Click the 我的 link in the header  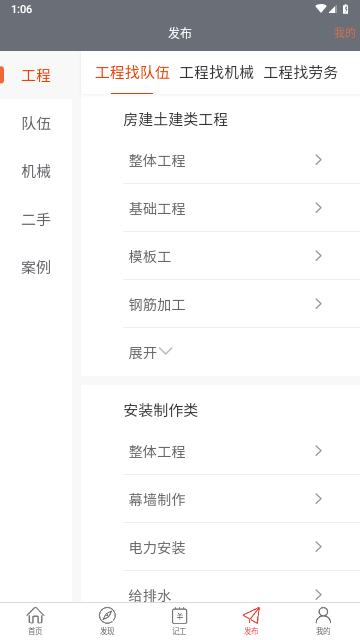(344, 33)
